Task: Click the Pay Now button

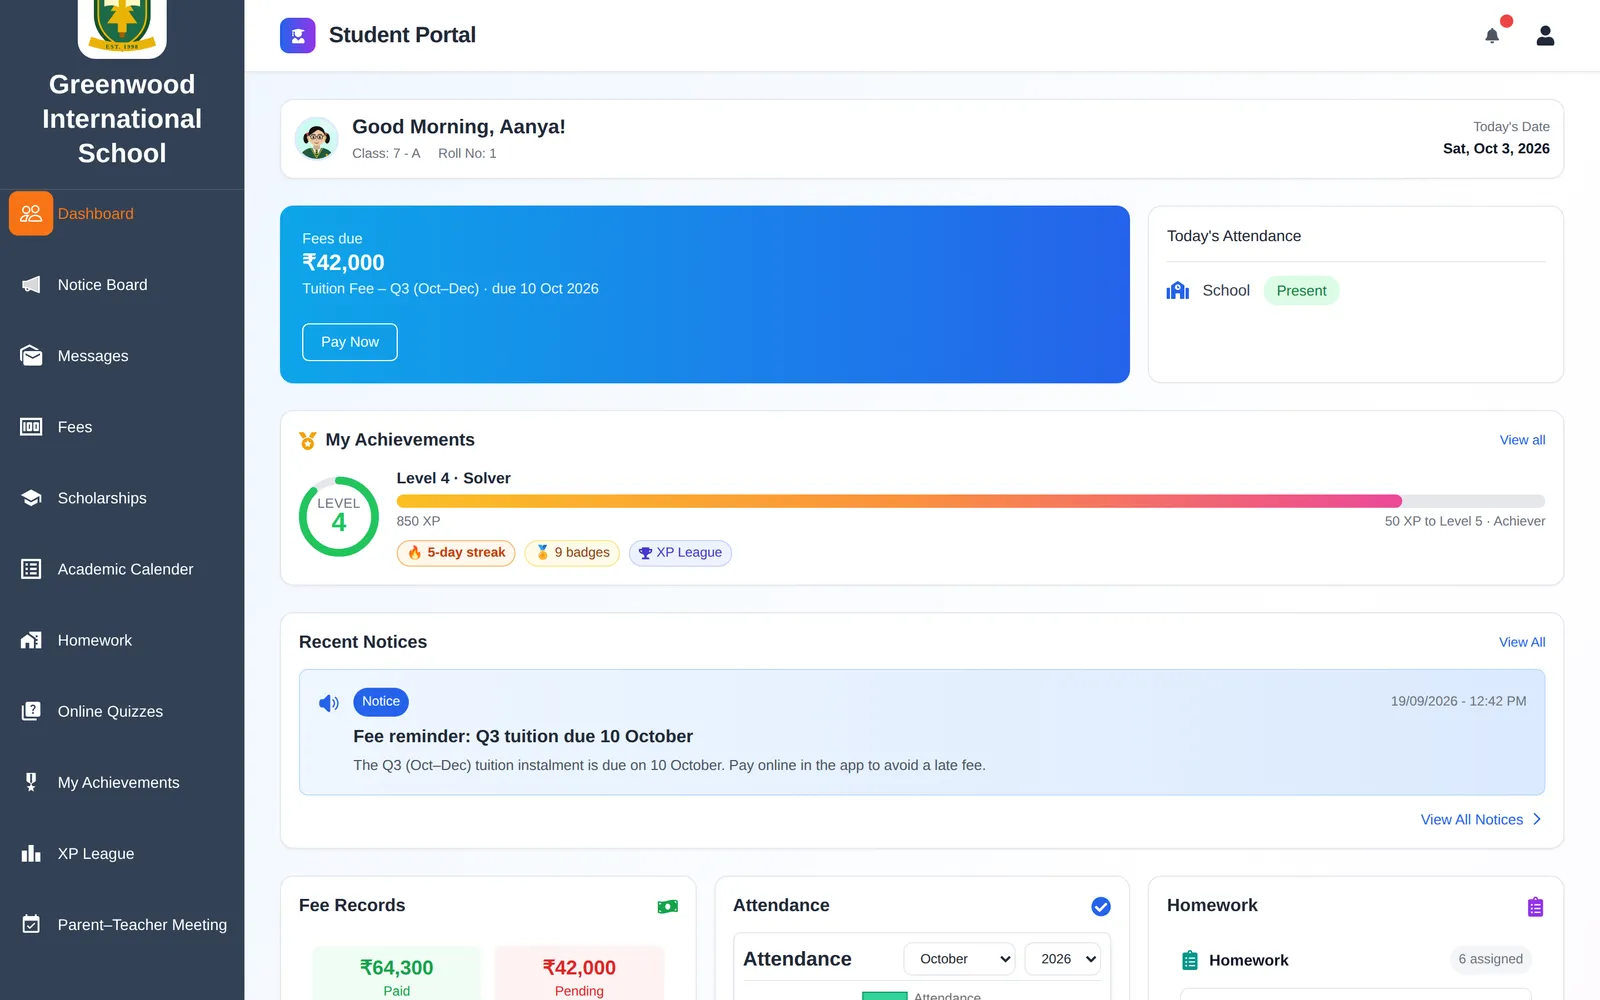Action: [350, 342]
